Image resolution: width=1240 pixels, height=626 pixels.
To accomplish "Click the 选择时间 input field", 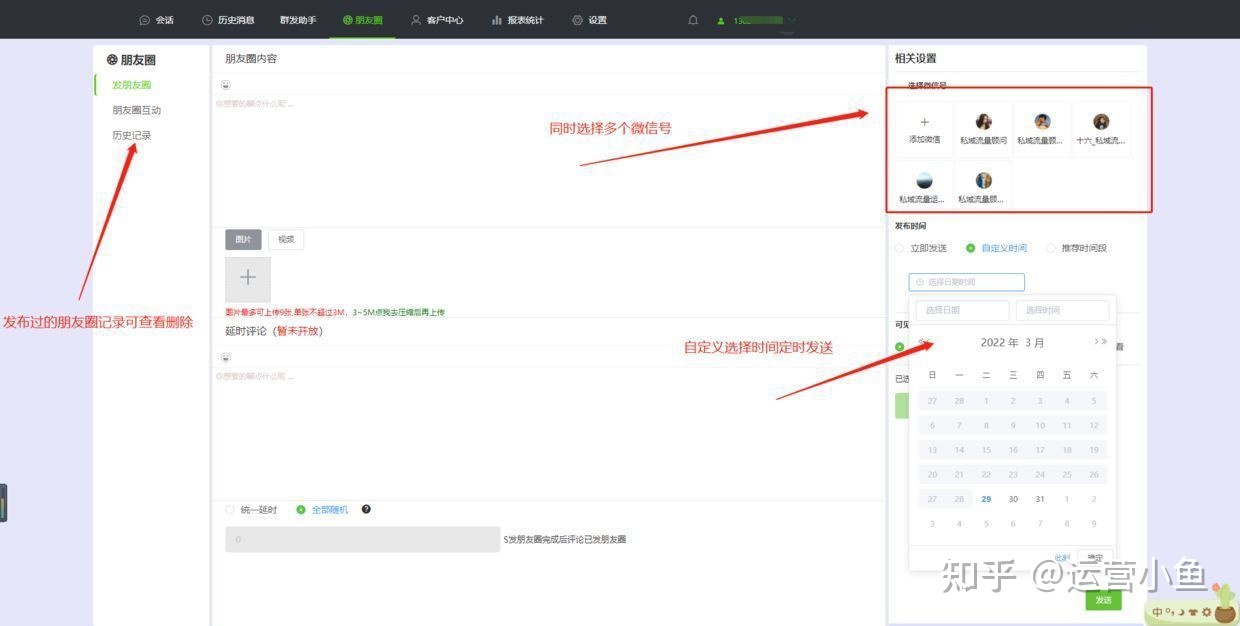I will (1062, 311).
